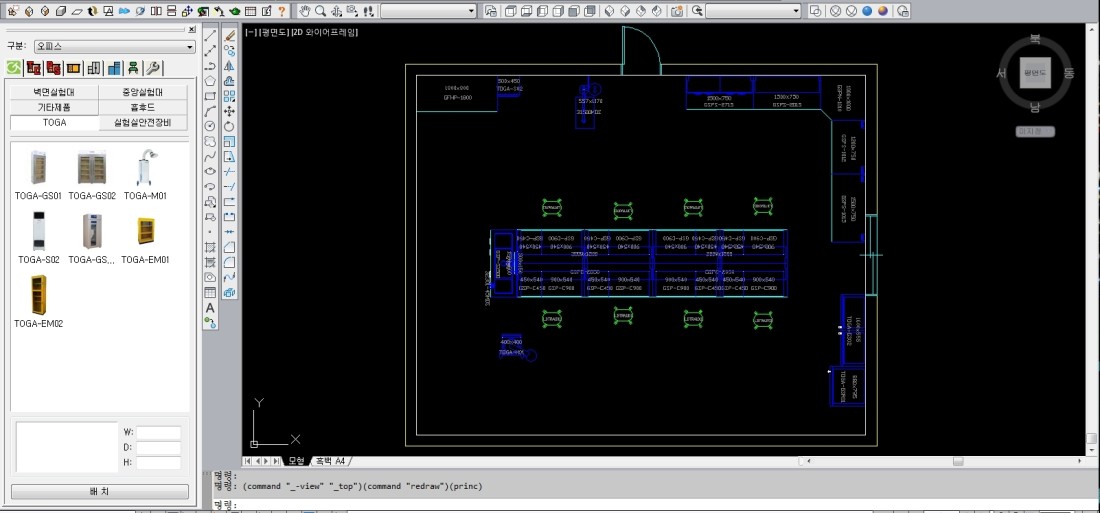Open the 구분 category dropdown
1100x513 pixels.
coord(114,47)
